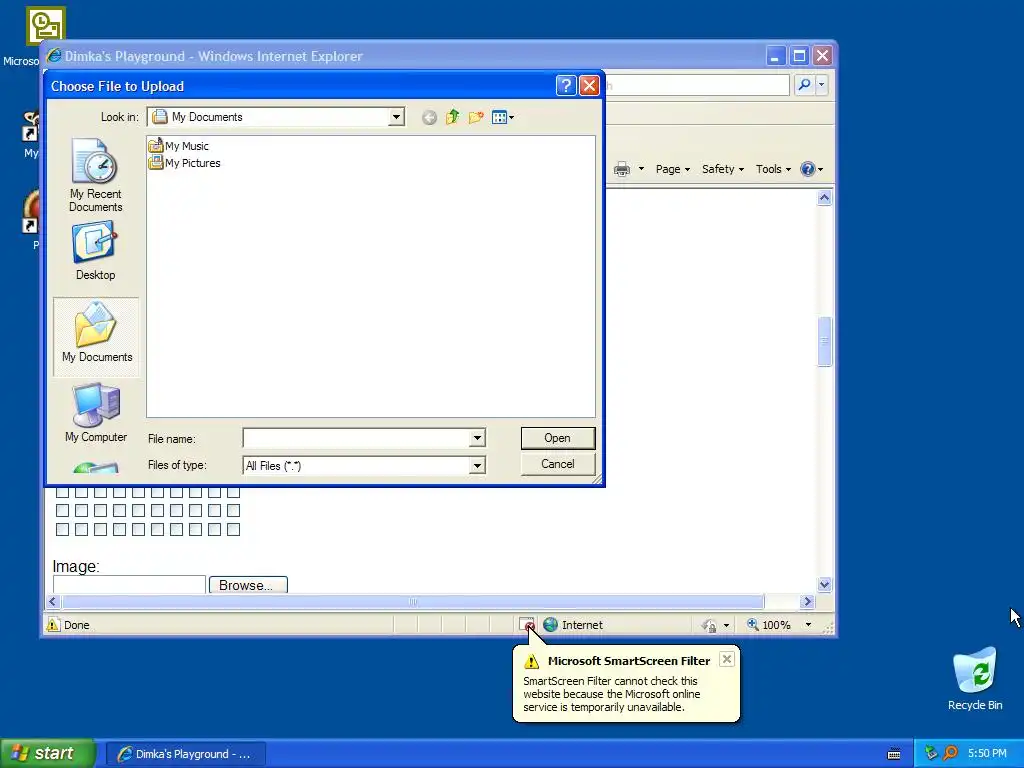Close the SmartScreen Filter balloon
This screenshot has height=768, width=1024.
click(726, 659)
